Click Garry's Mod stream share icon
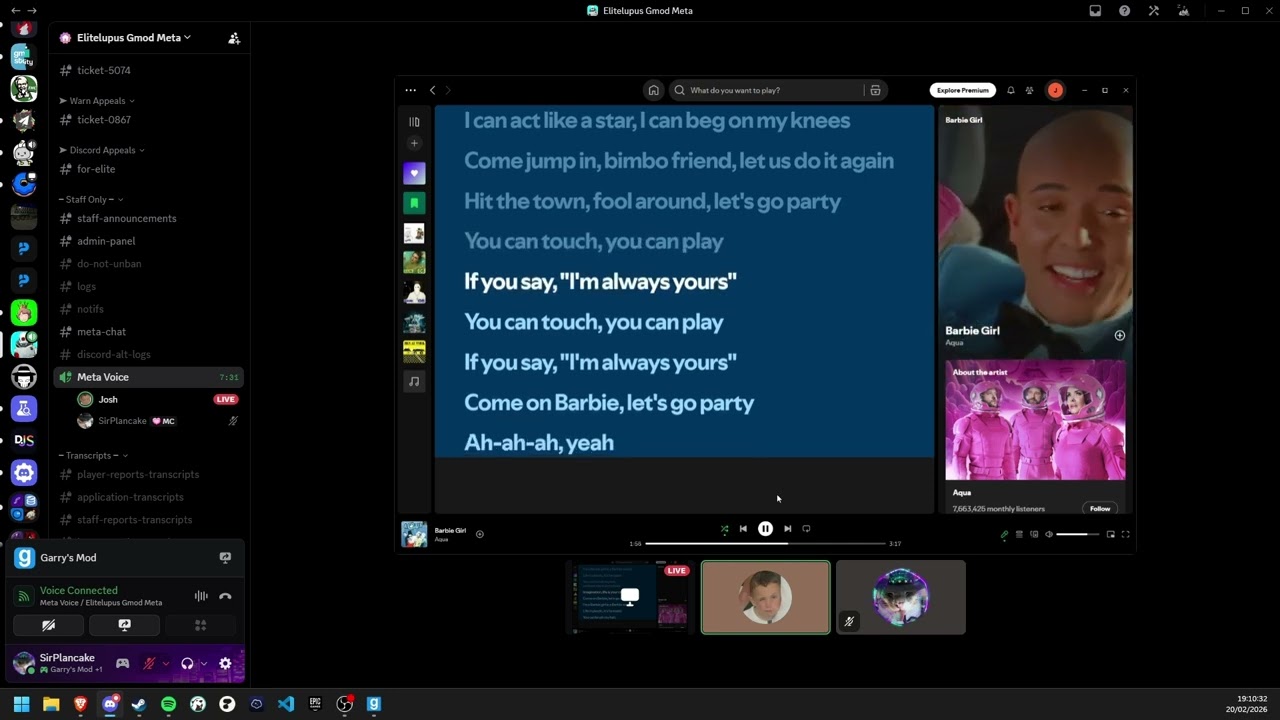The height and width of the screenshot is (720, 1280). 225,558
